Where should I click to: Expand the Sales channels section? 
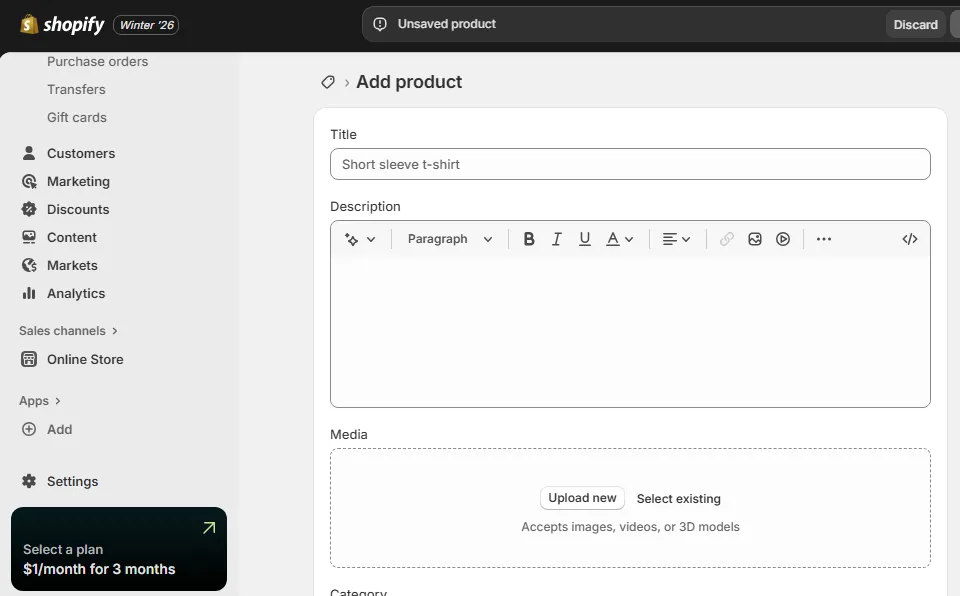tap(67, 330)
